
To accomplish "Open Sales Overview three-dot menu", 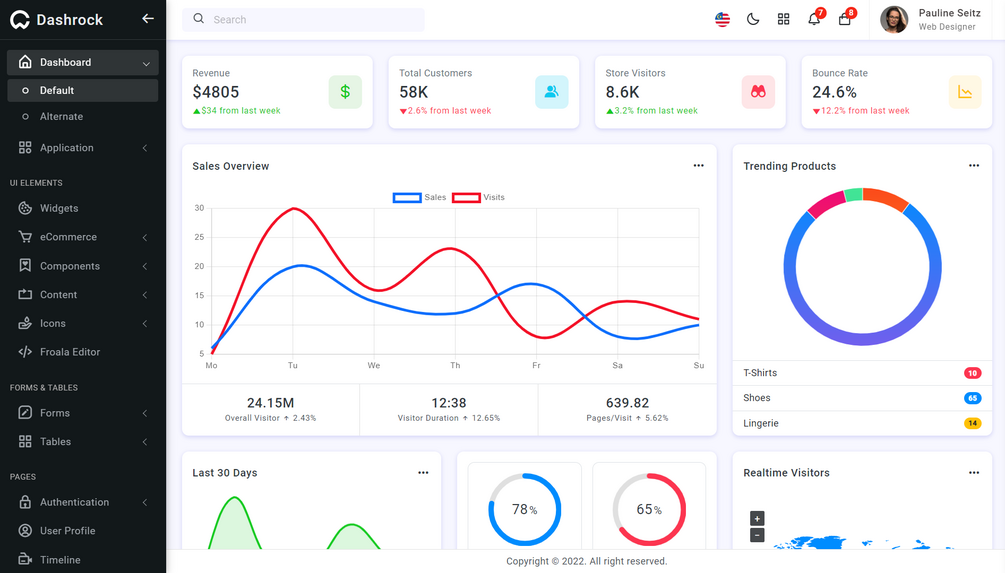I will (x=699, y=165).
